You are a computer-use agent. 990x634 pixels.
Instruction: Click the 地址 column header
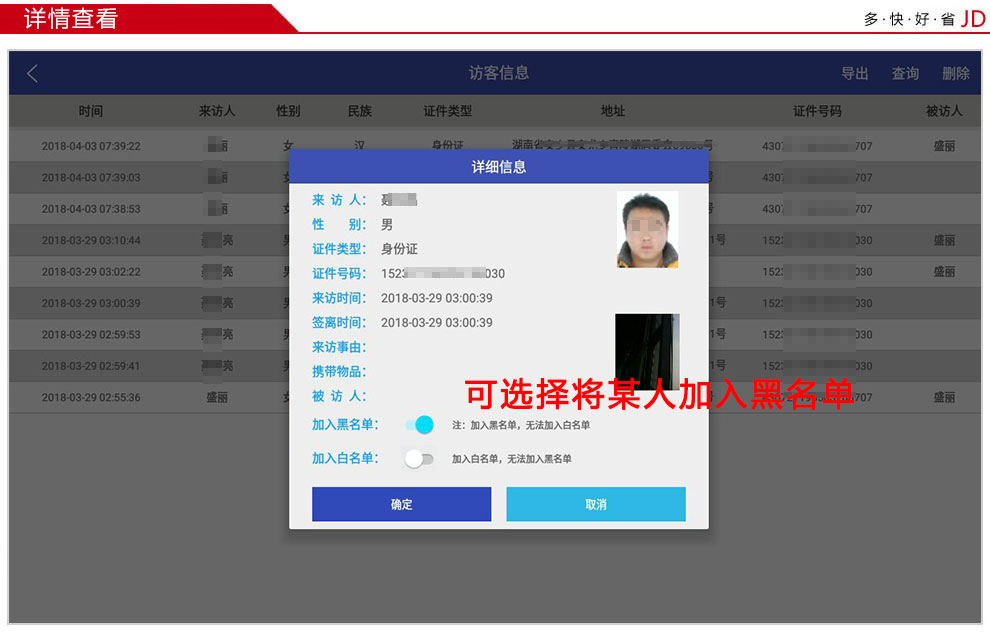(612, 111)
